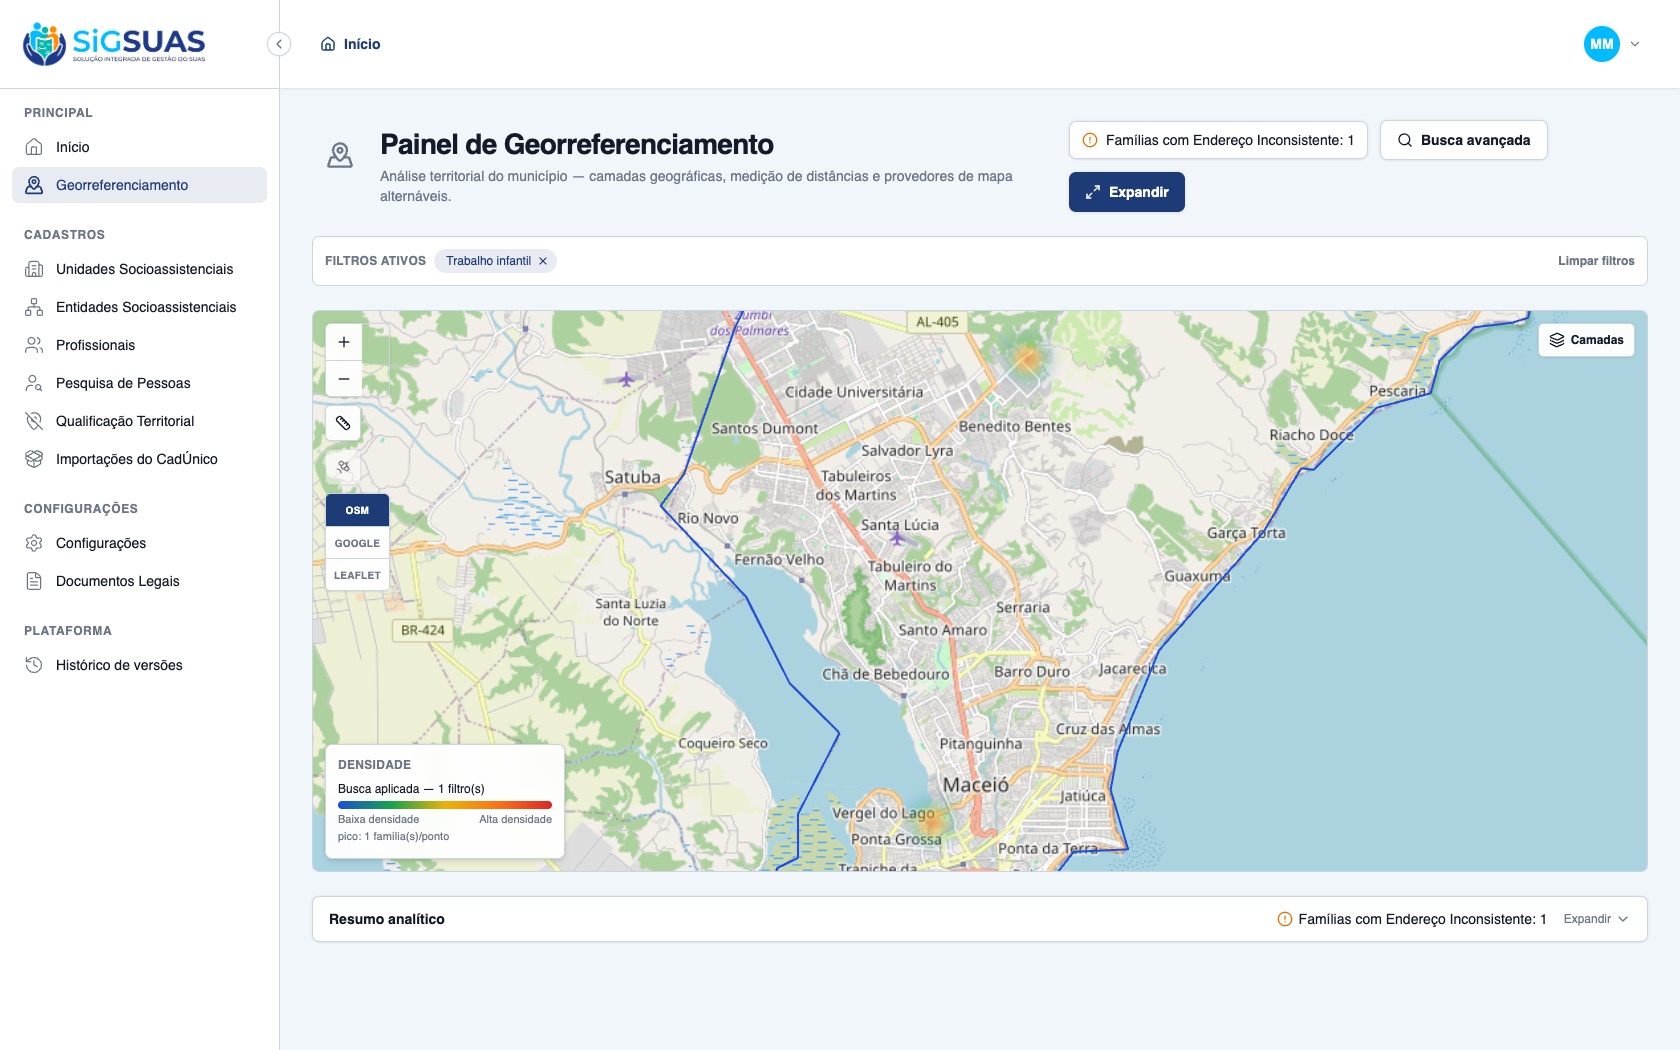Open Entidades Socioassistenciais
This screenshot has width=1680, height=1050.
139,307
